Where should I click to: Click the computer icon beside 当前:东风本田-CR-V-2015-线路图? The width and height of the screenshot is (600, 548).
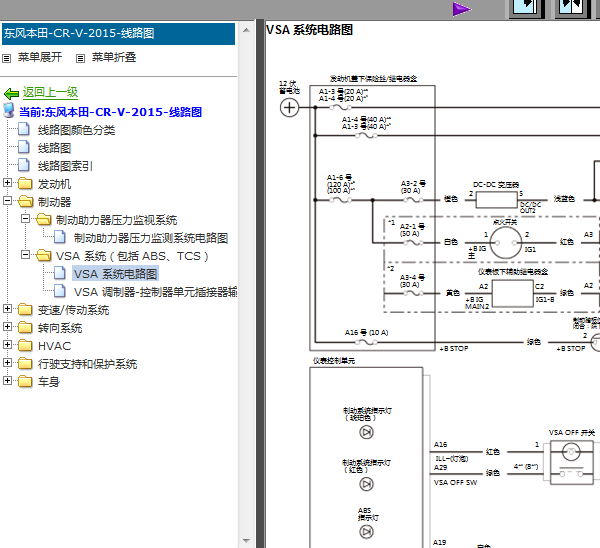(x=9, y=110)
